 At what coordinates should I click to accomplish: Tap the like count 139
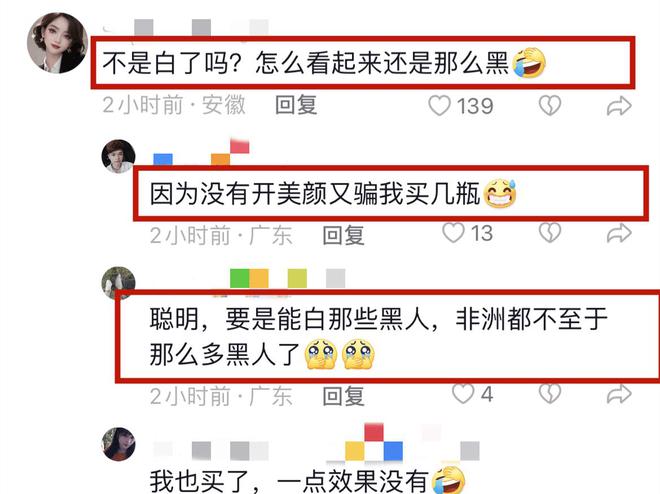pos(475,106)
